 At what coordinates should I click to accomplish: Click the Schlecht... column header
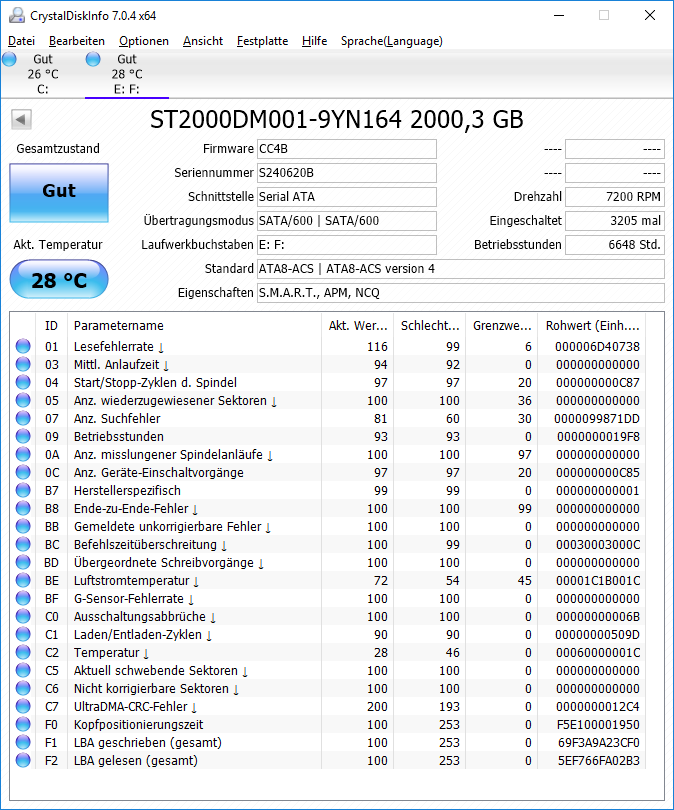(430, 326)
